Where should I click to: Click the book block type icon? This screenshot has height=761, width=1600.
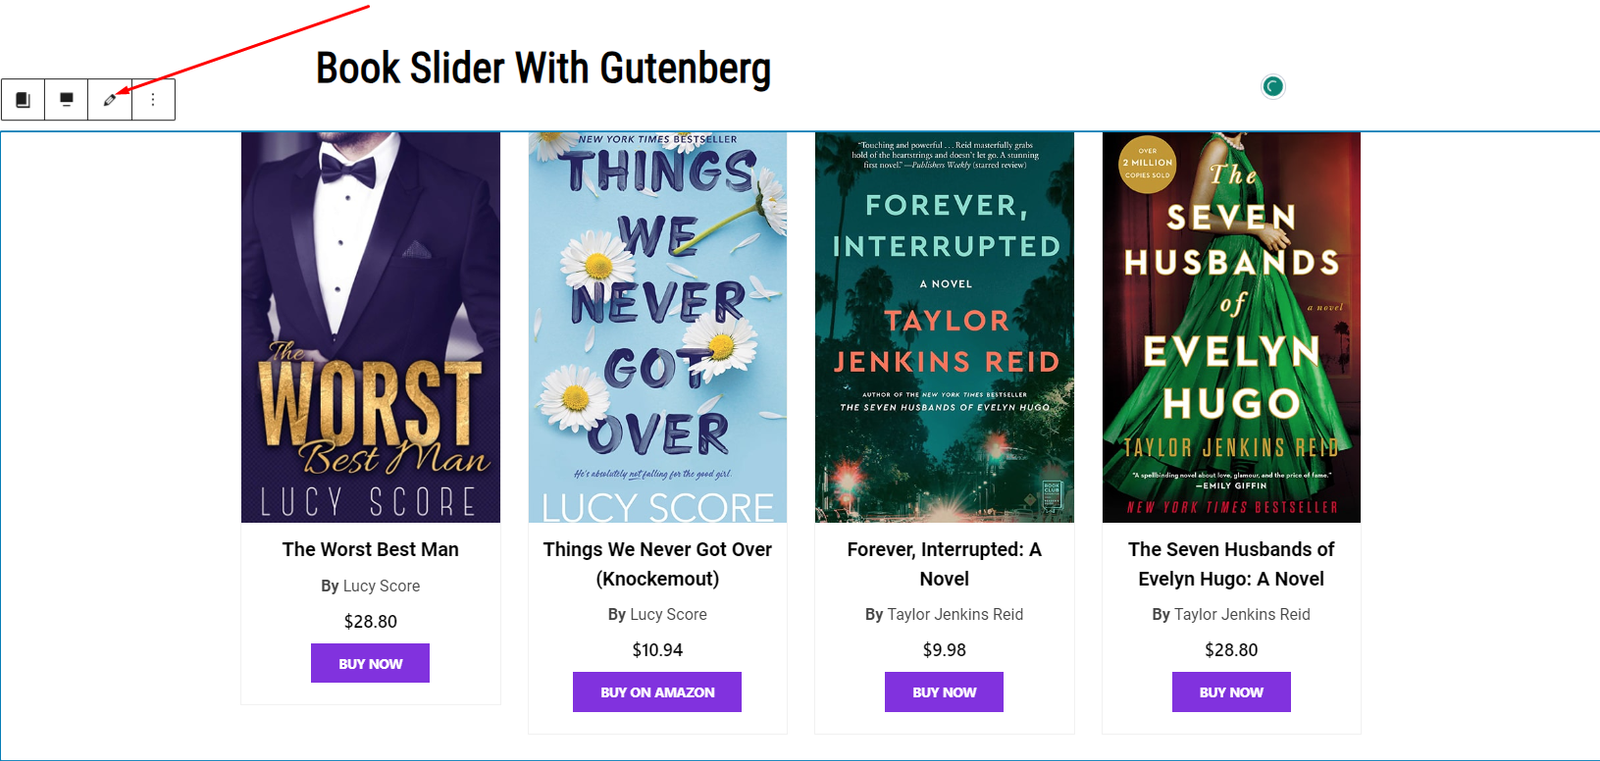[22, 100]
